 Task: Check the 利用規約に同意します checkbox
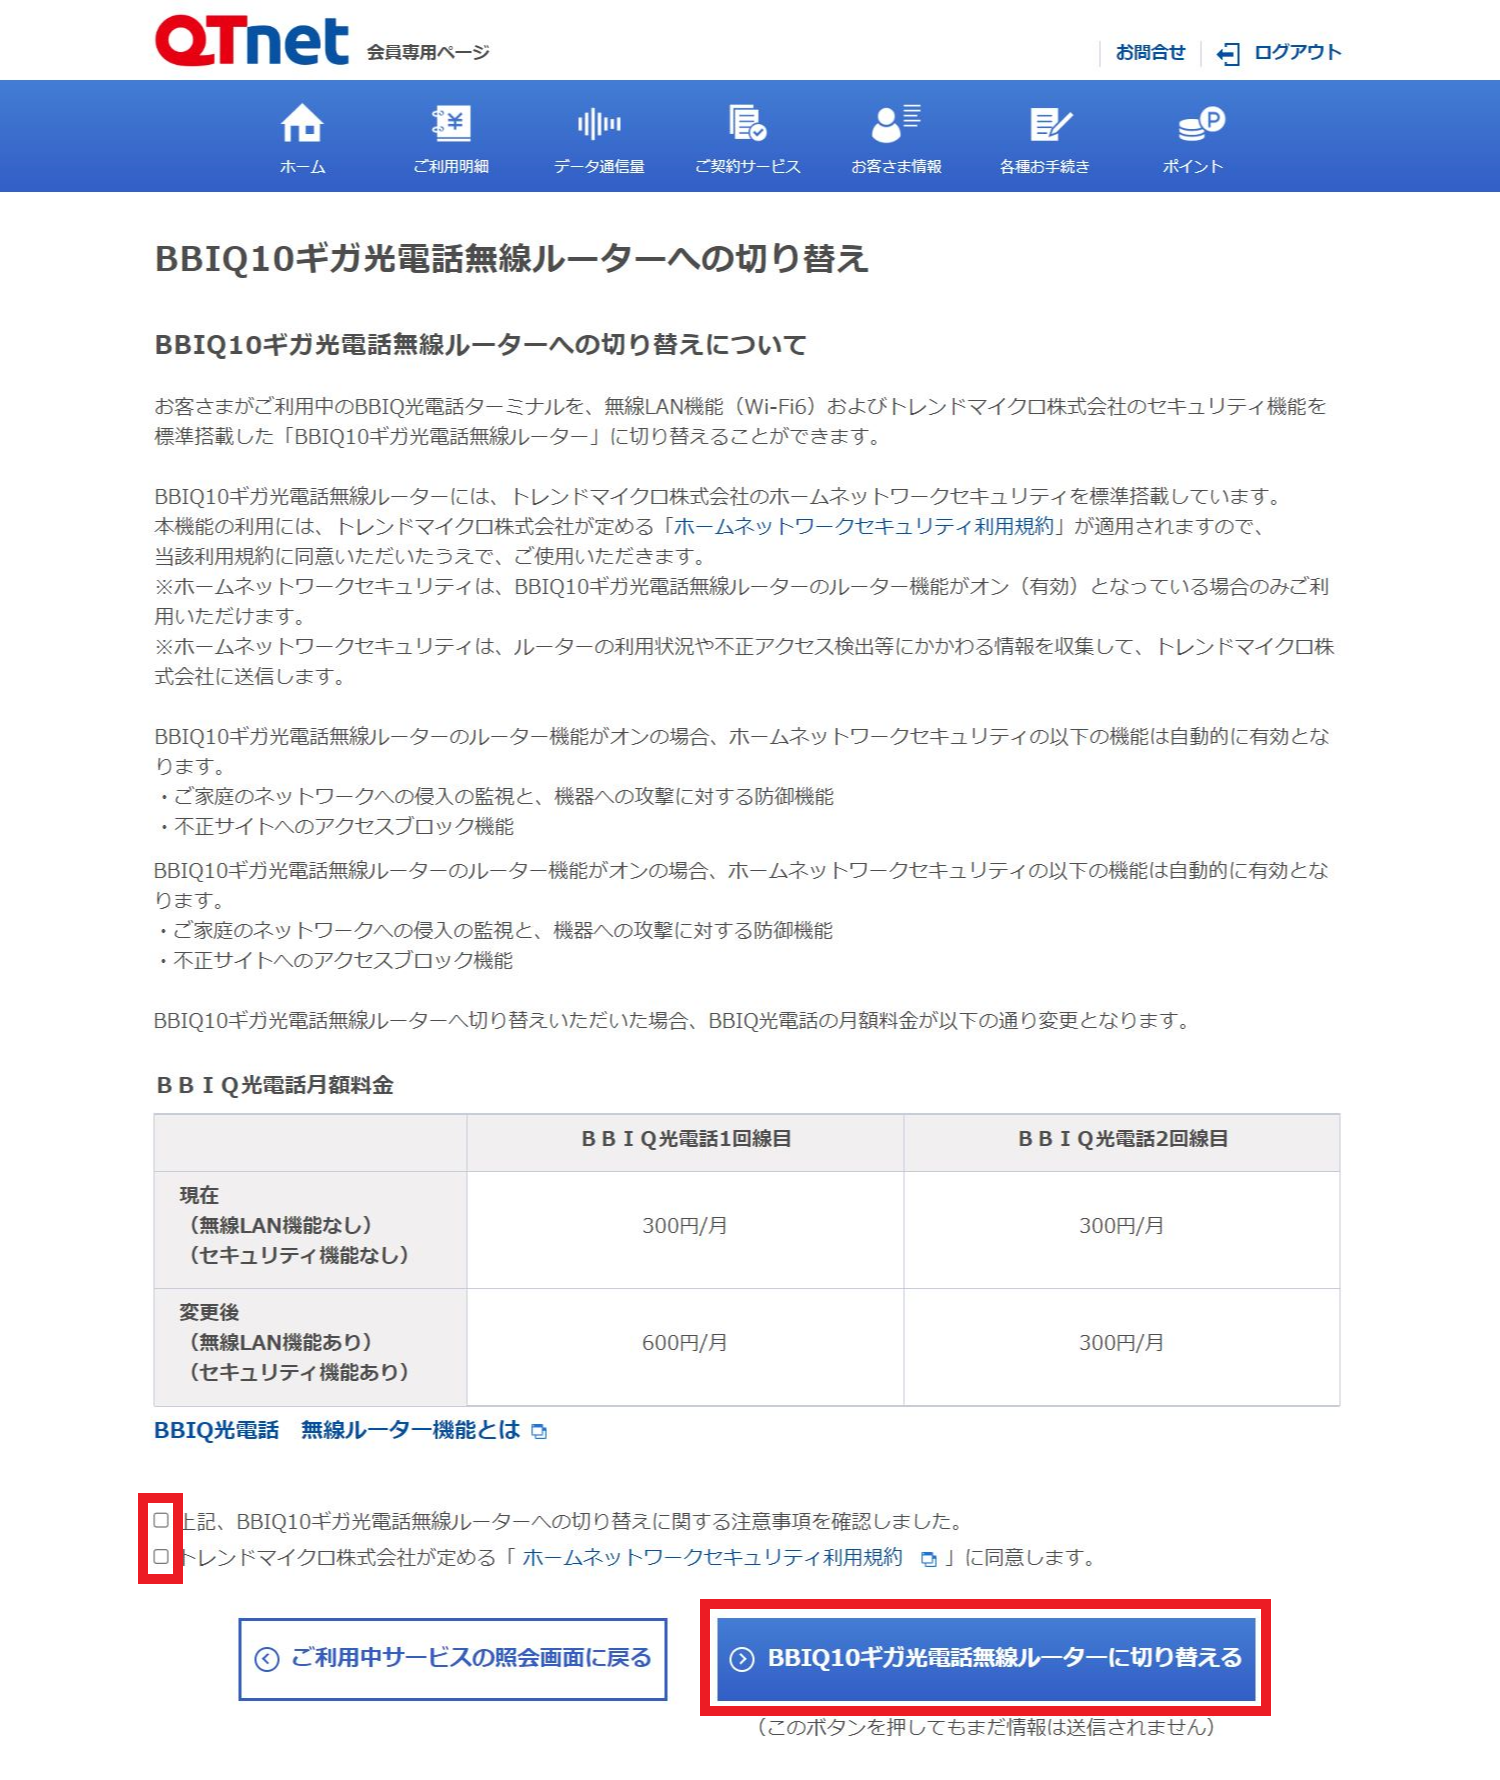pos(161,1557)
